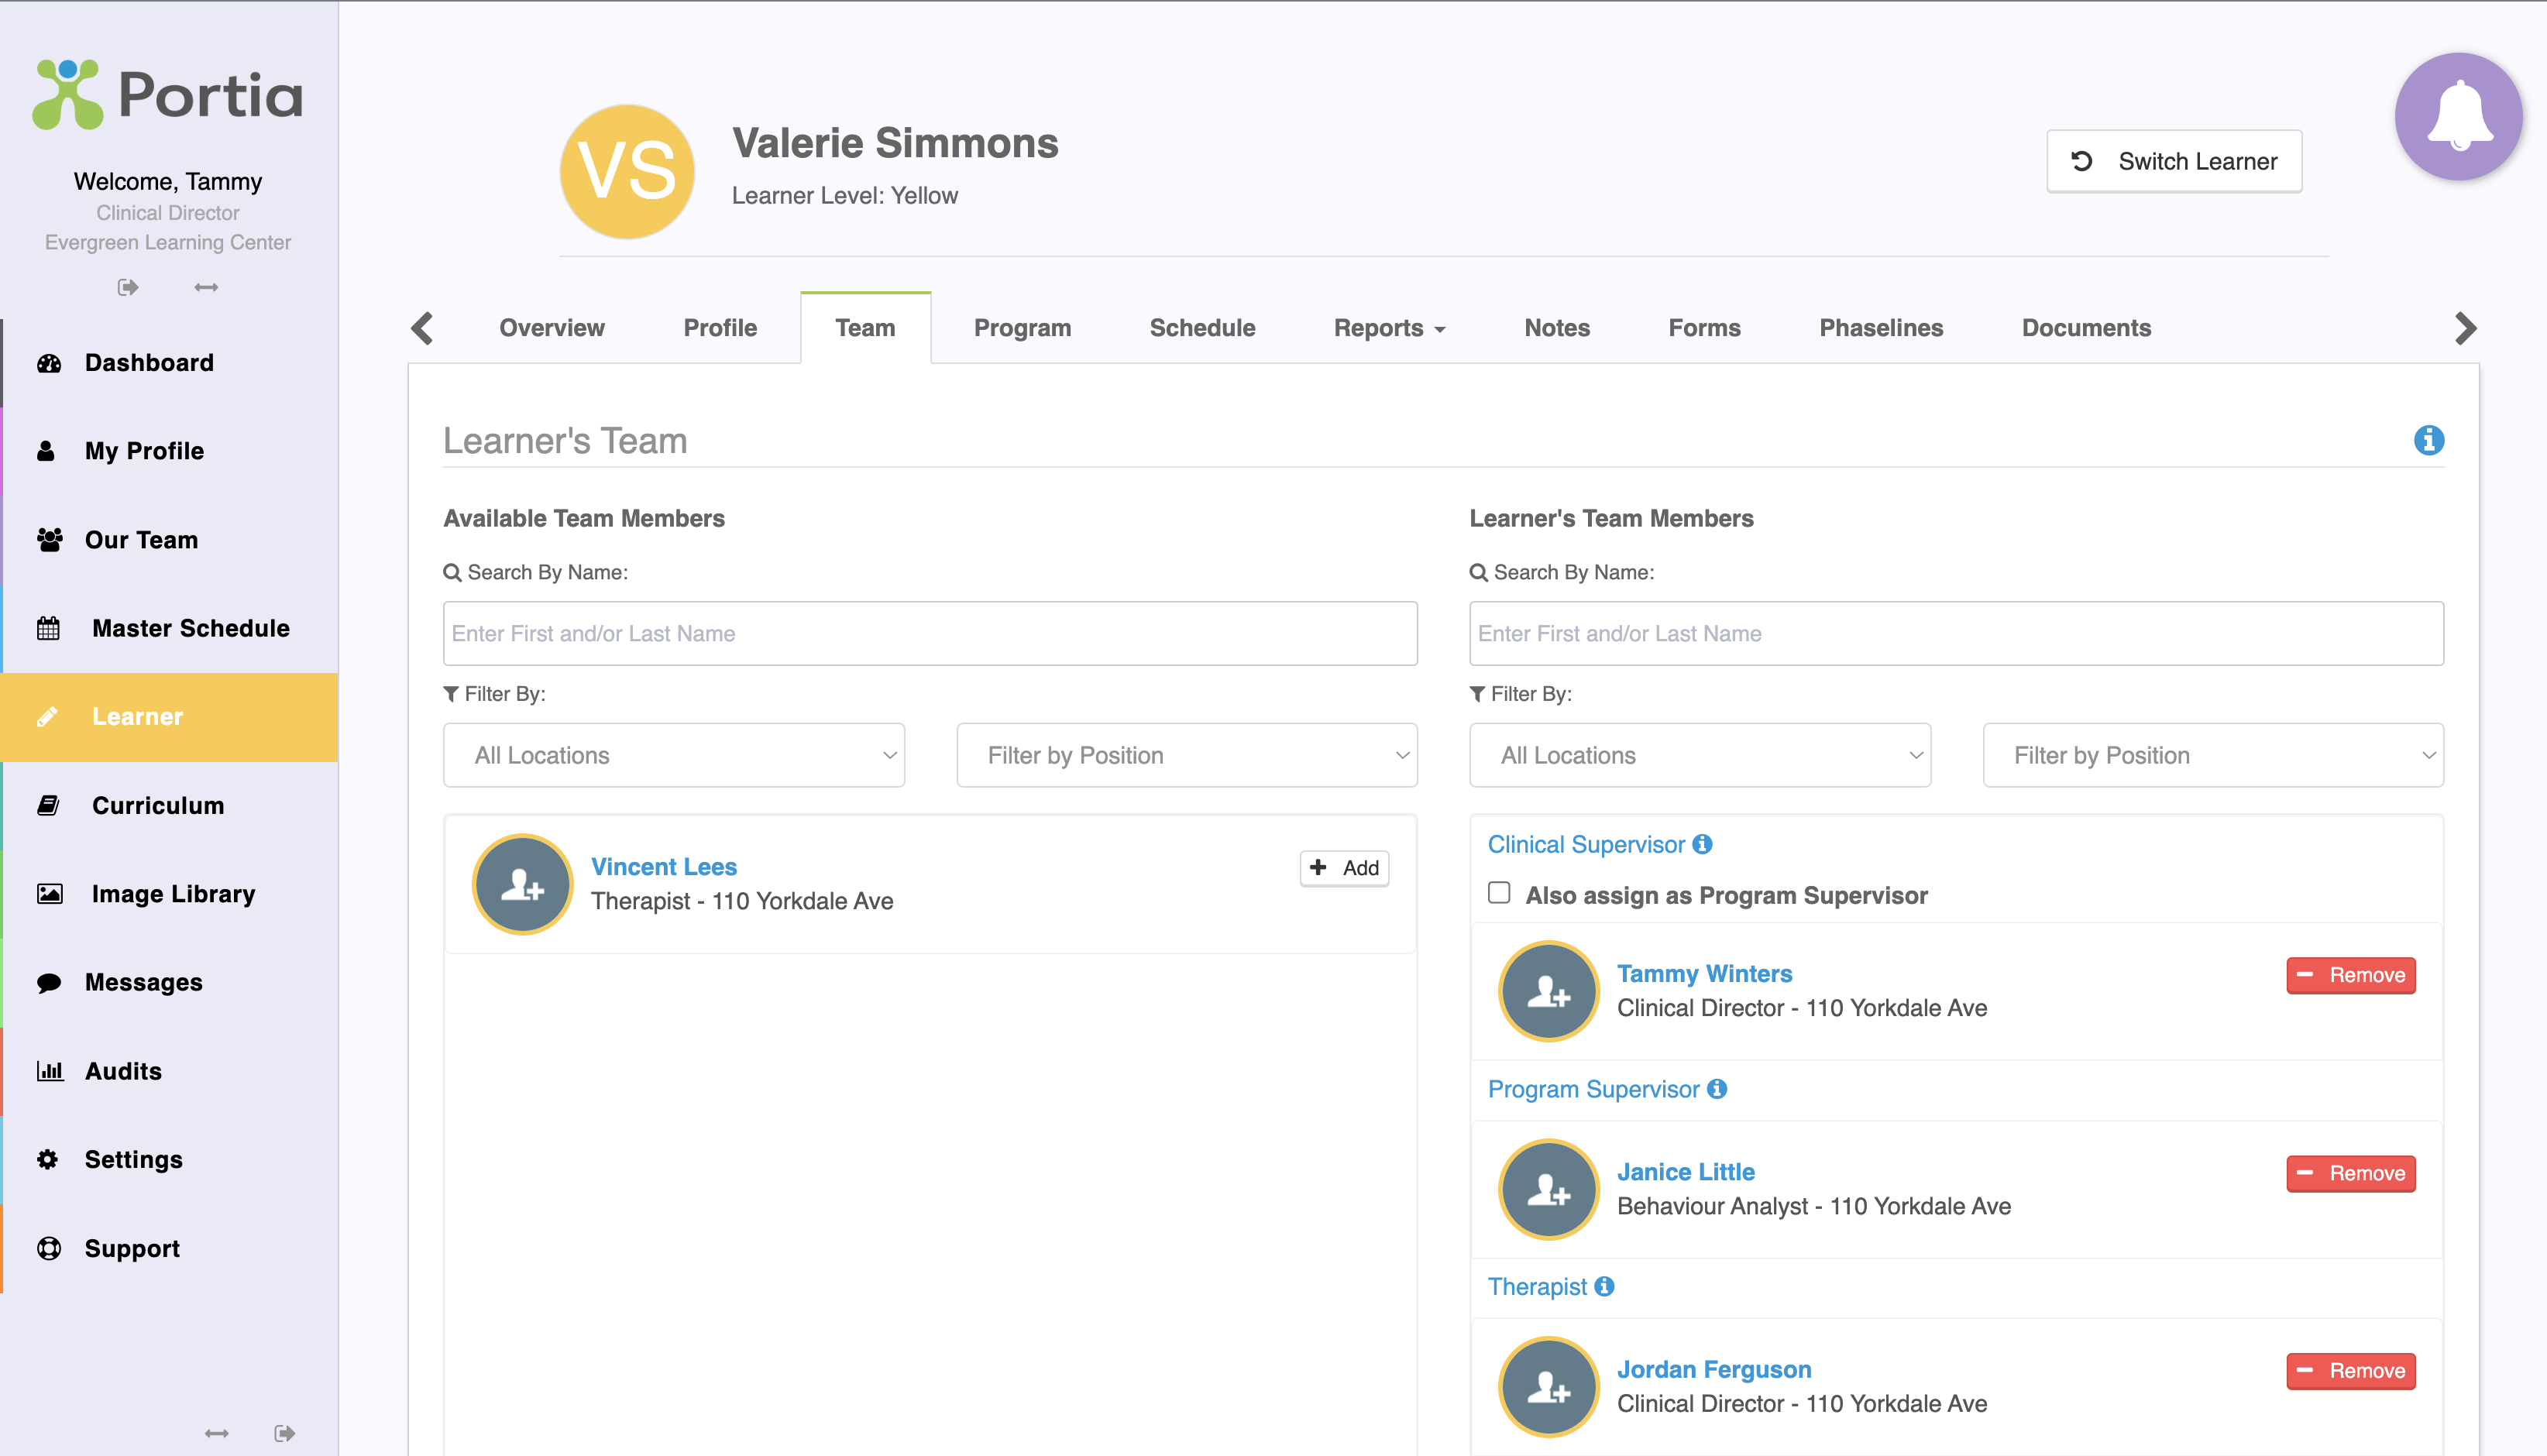
Task: Click Available Team Members name search field
Action: pos(929,633)
